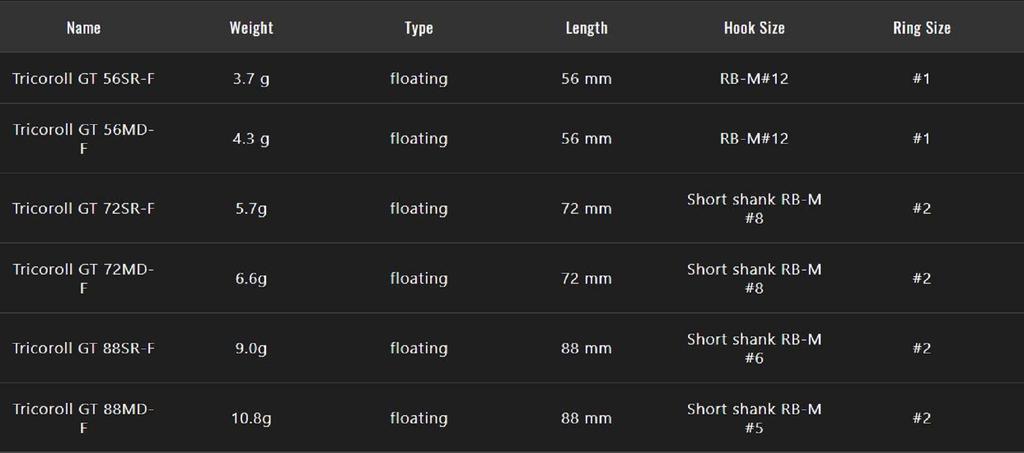Click the Short shank RB-M #6 cell
Image resolution: width=1024 pixels, height=453 pixels.
coord(754,348)
